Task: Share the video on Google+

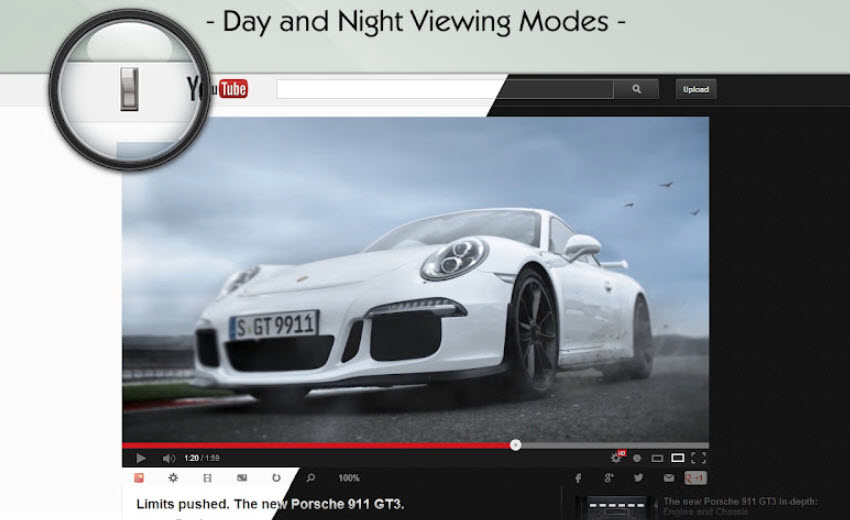Action: pos(609,478)
